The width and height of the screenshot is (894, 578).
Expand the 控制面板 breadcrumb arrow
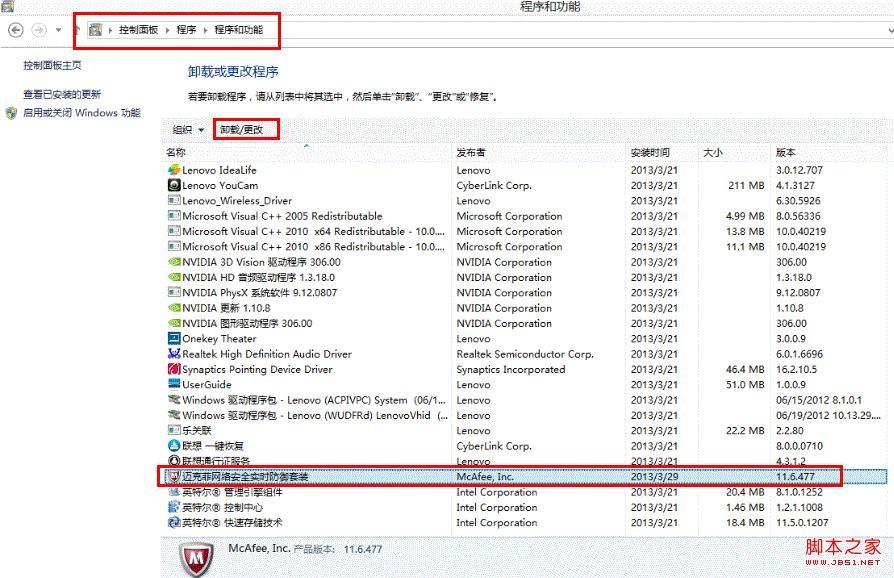(168, 30)
